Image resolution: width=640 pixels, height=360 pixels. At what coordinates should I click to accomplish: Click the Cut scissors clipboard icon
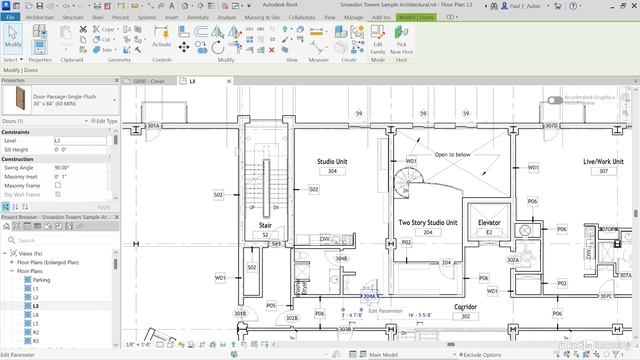(x=83, y=29)
